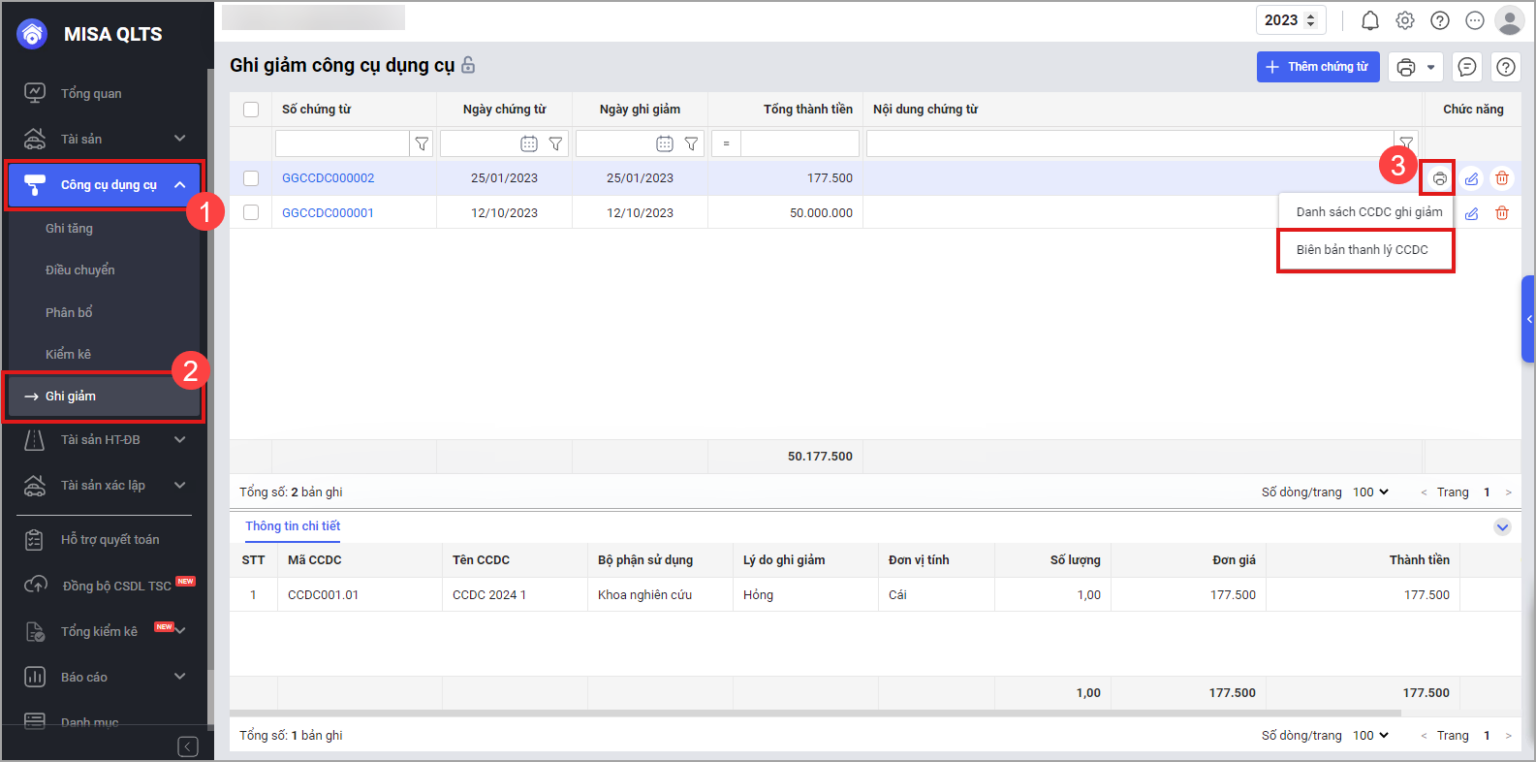Open calendar picker for Ngày ghi giảm filter
1536x762 pixels.
pos(664,144)
